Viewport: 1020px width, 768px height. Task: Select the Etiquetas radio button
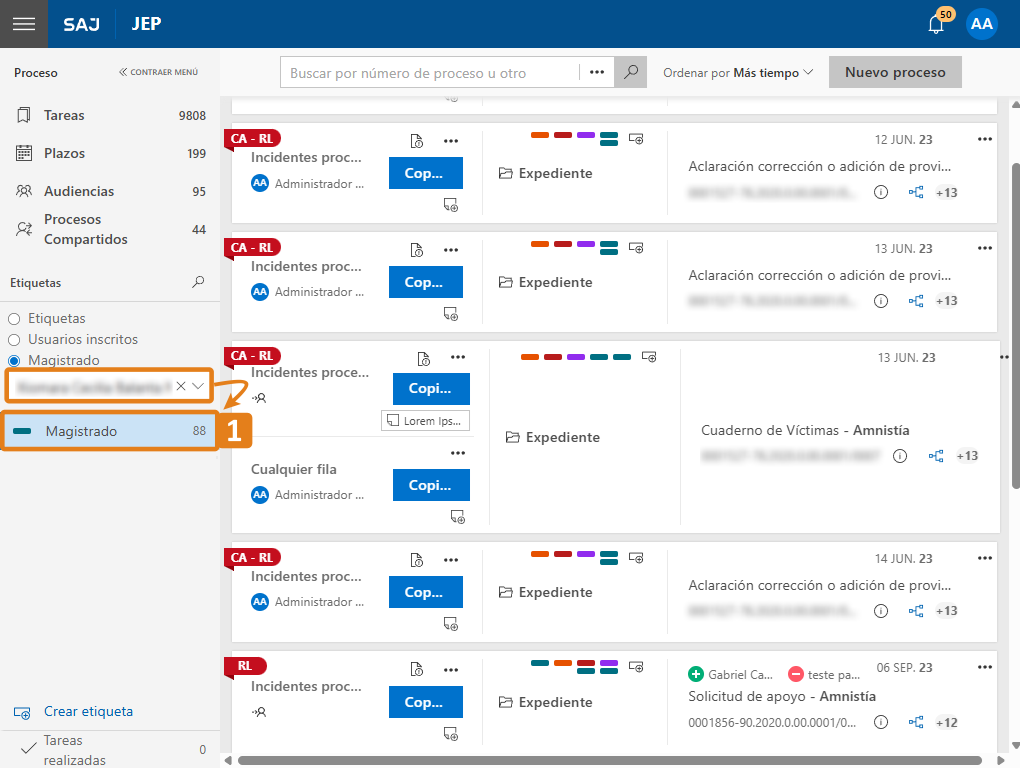pos(14,319)
